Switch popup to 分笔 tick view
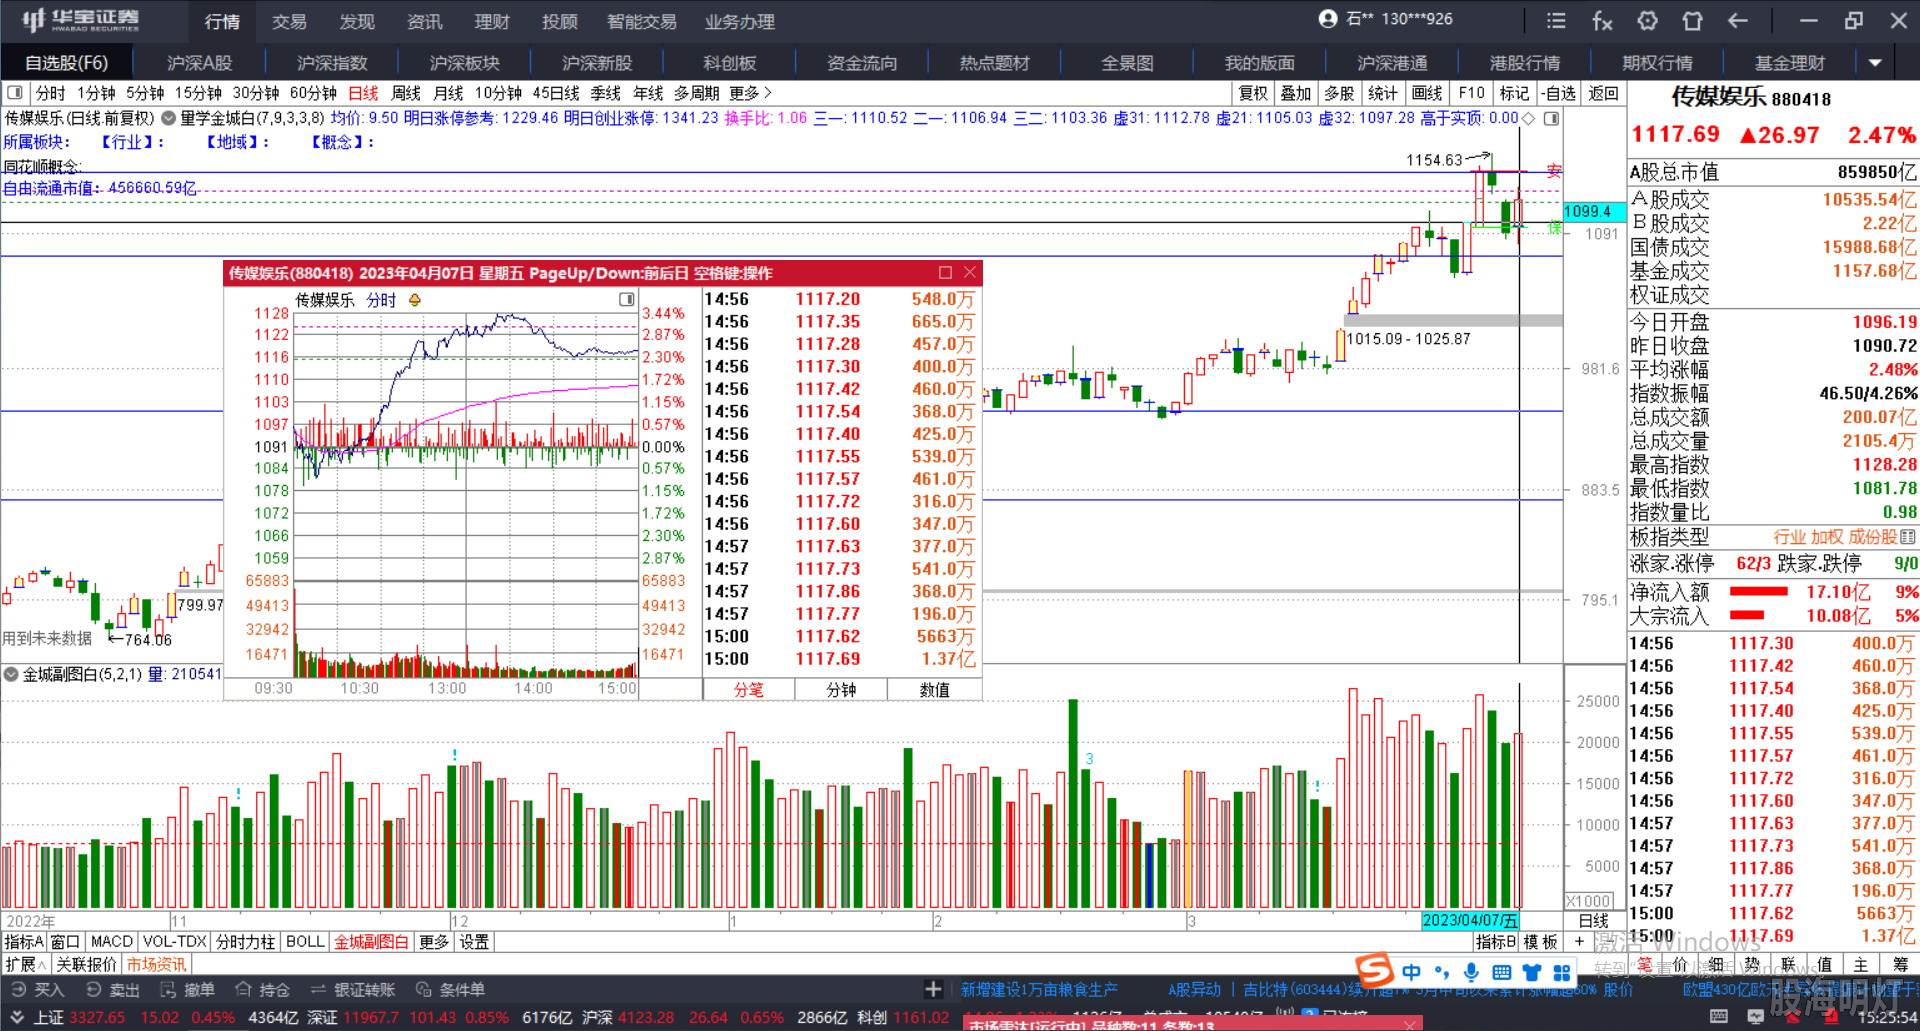 pos(749,690)
